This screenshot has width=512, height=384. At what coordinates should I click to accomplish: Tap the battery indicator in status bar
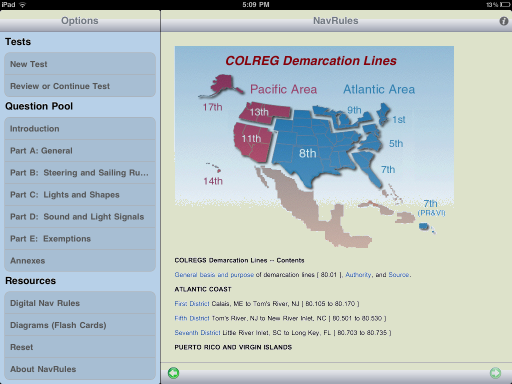coord(504,5)
